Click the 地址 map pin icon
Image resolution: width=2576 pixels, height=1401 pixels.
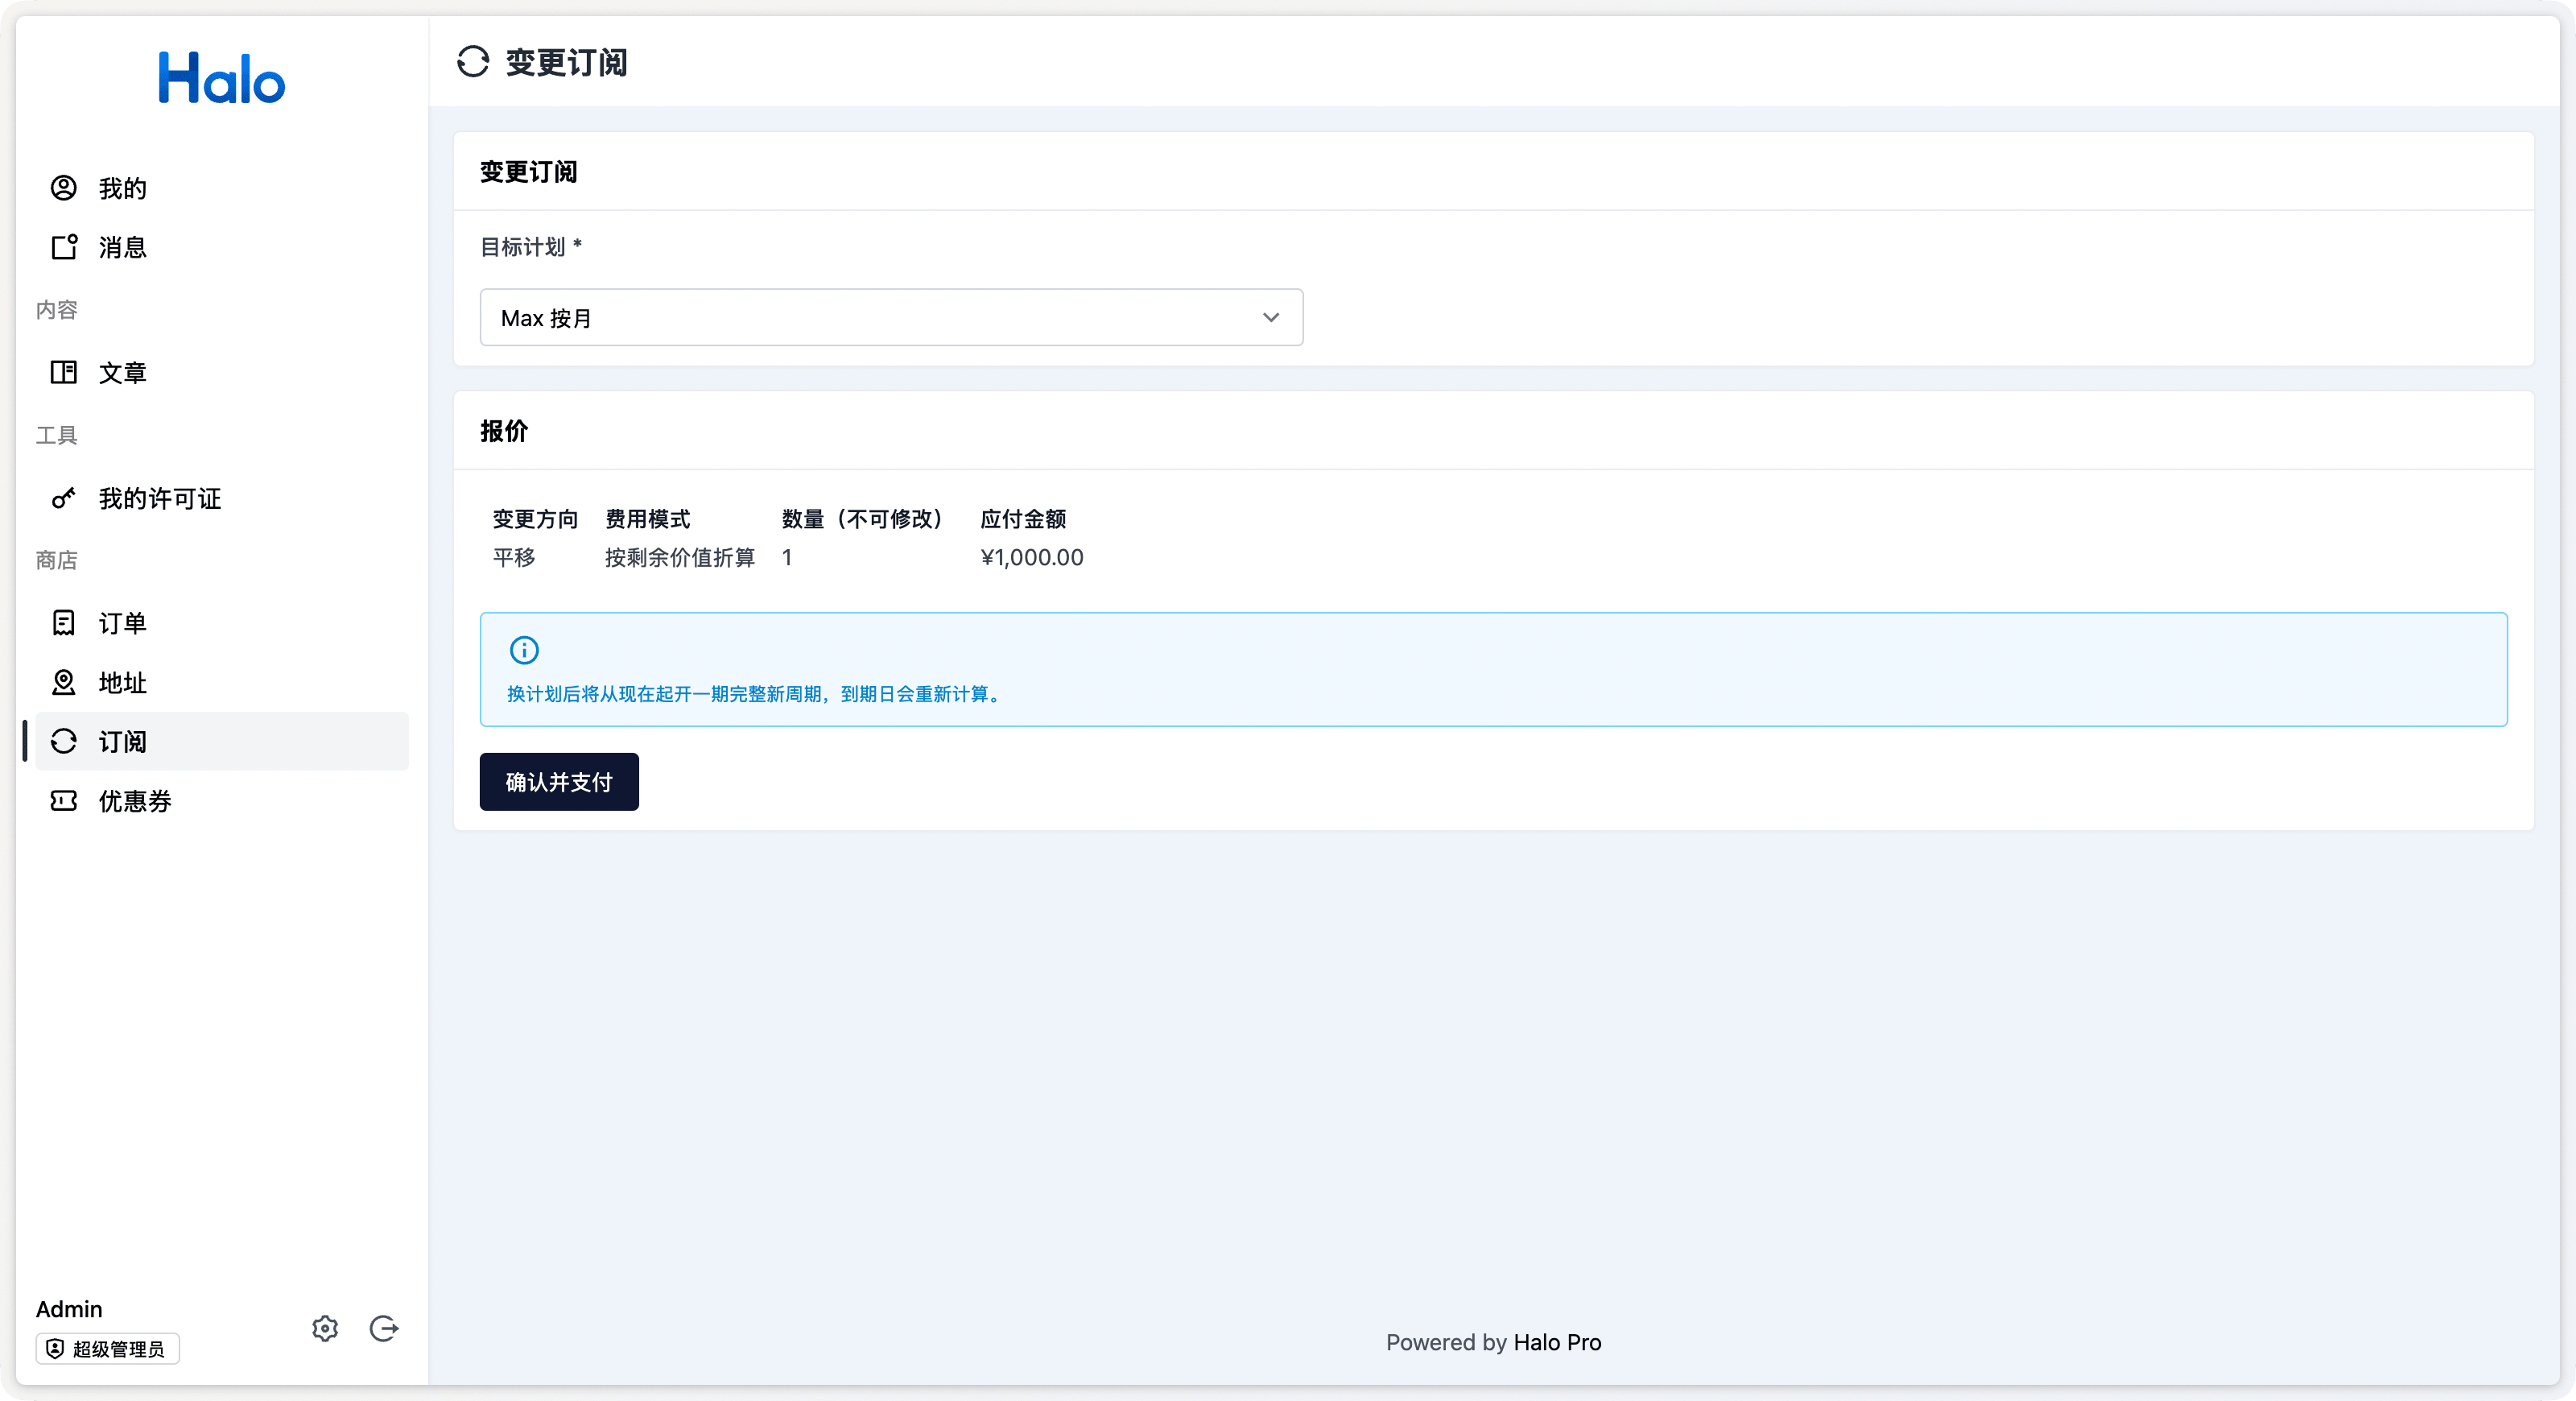64,683
